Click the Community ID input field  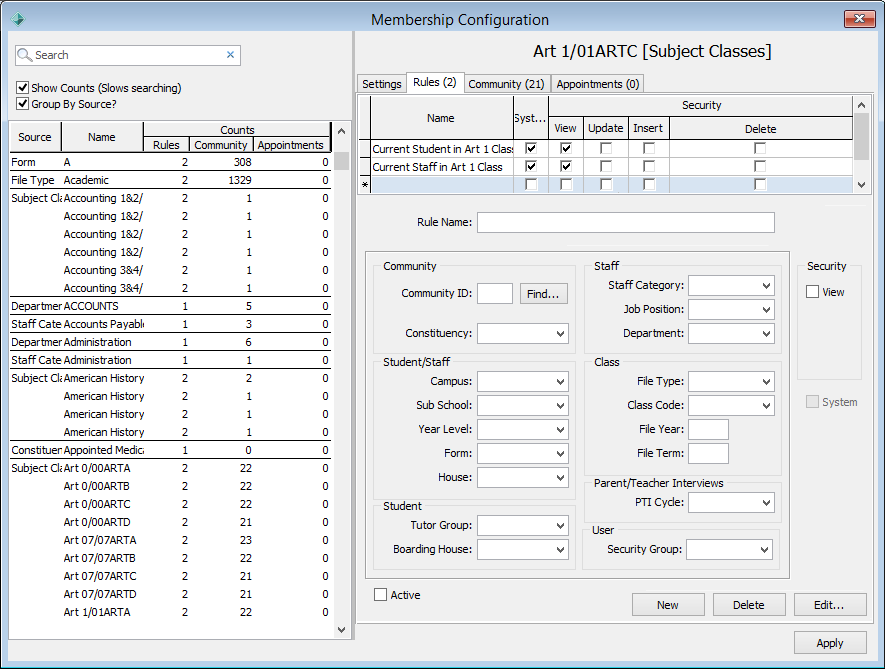click(495, 294)
